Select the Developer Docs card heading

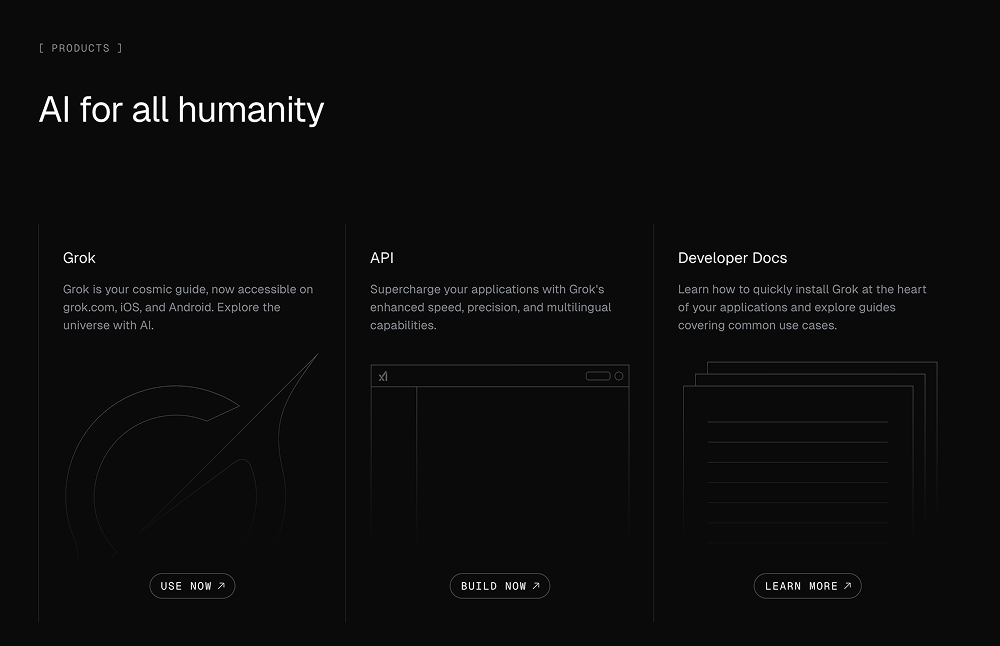click(732, 258)
